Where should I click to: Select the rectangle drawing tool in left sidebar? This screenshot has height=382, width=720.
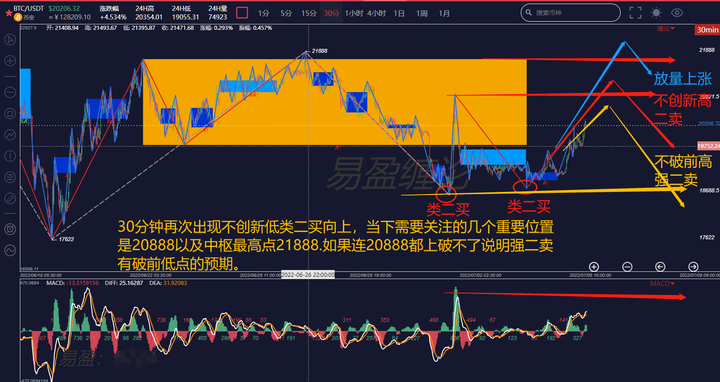tap(10, 113)
